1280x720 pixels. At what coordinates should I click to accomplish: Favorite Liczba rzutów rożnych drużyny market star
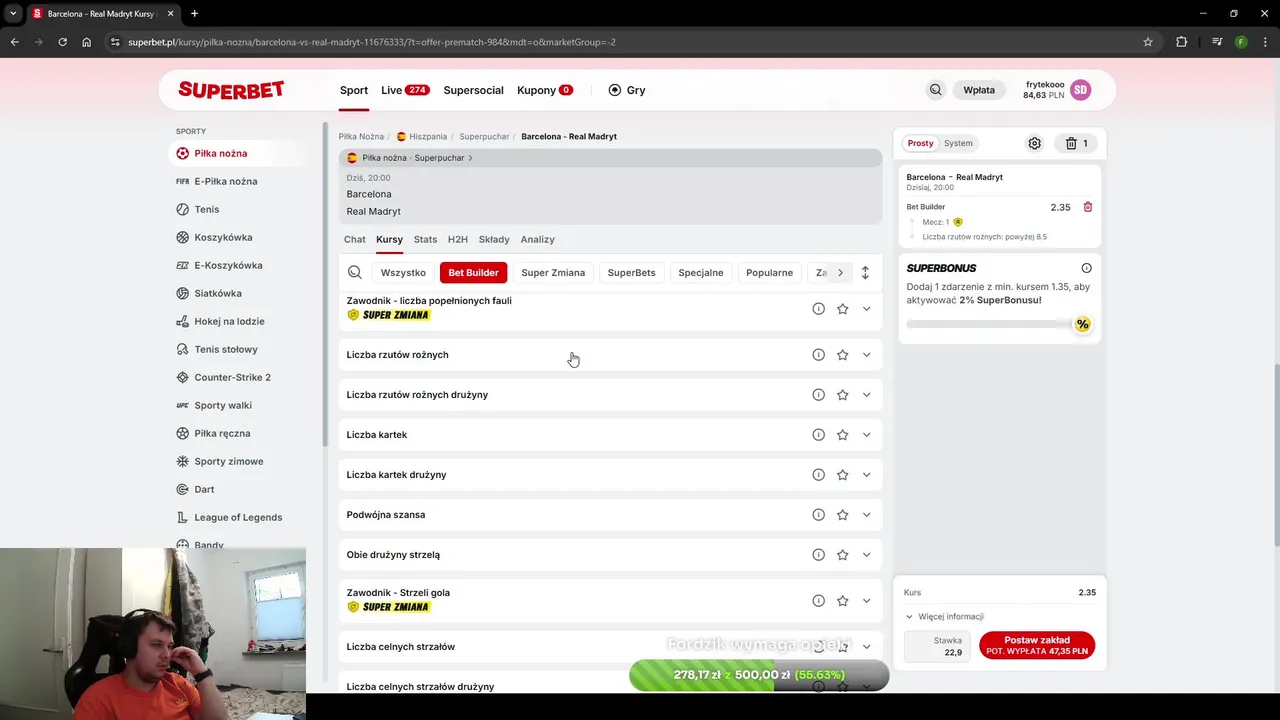pos(842,395)
